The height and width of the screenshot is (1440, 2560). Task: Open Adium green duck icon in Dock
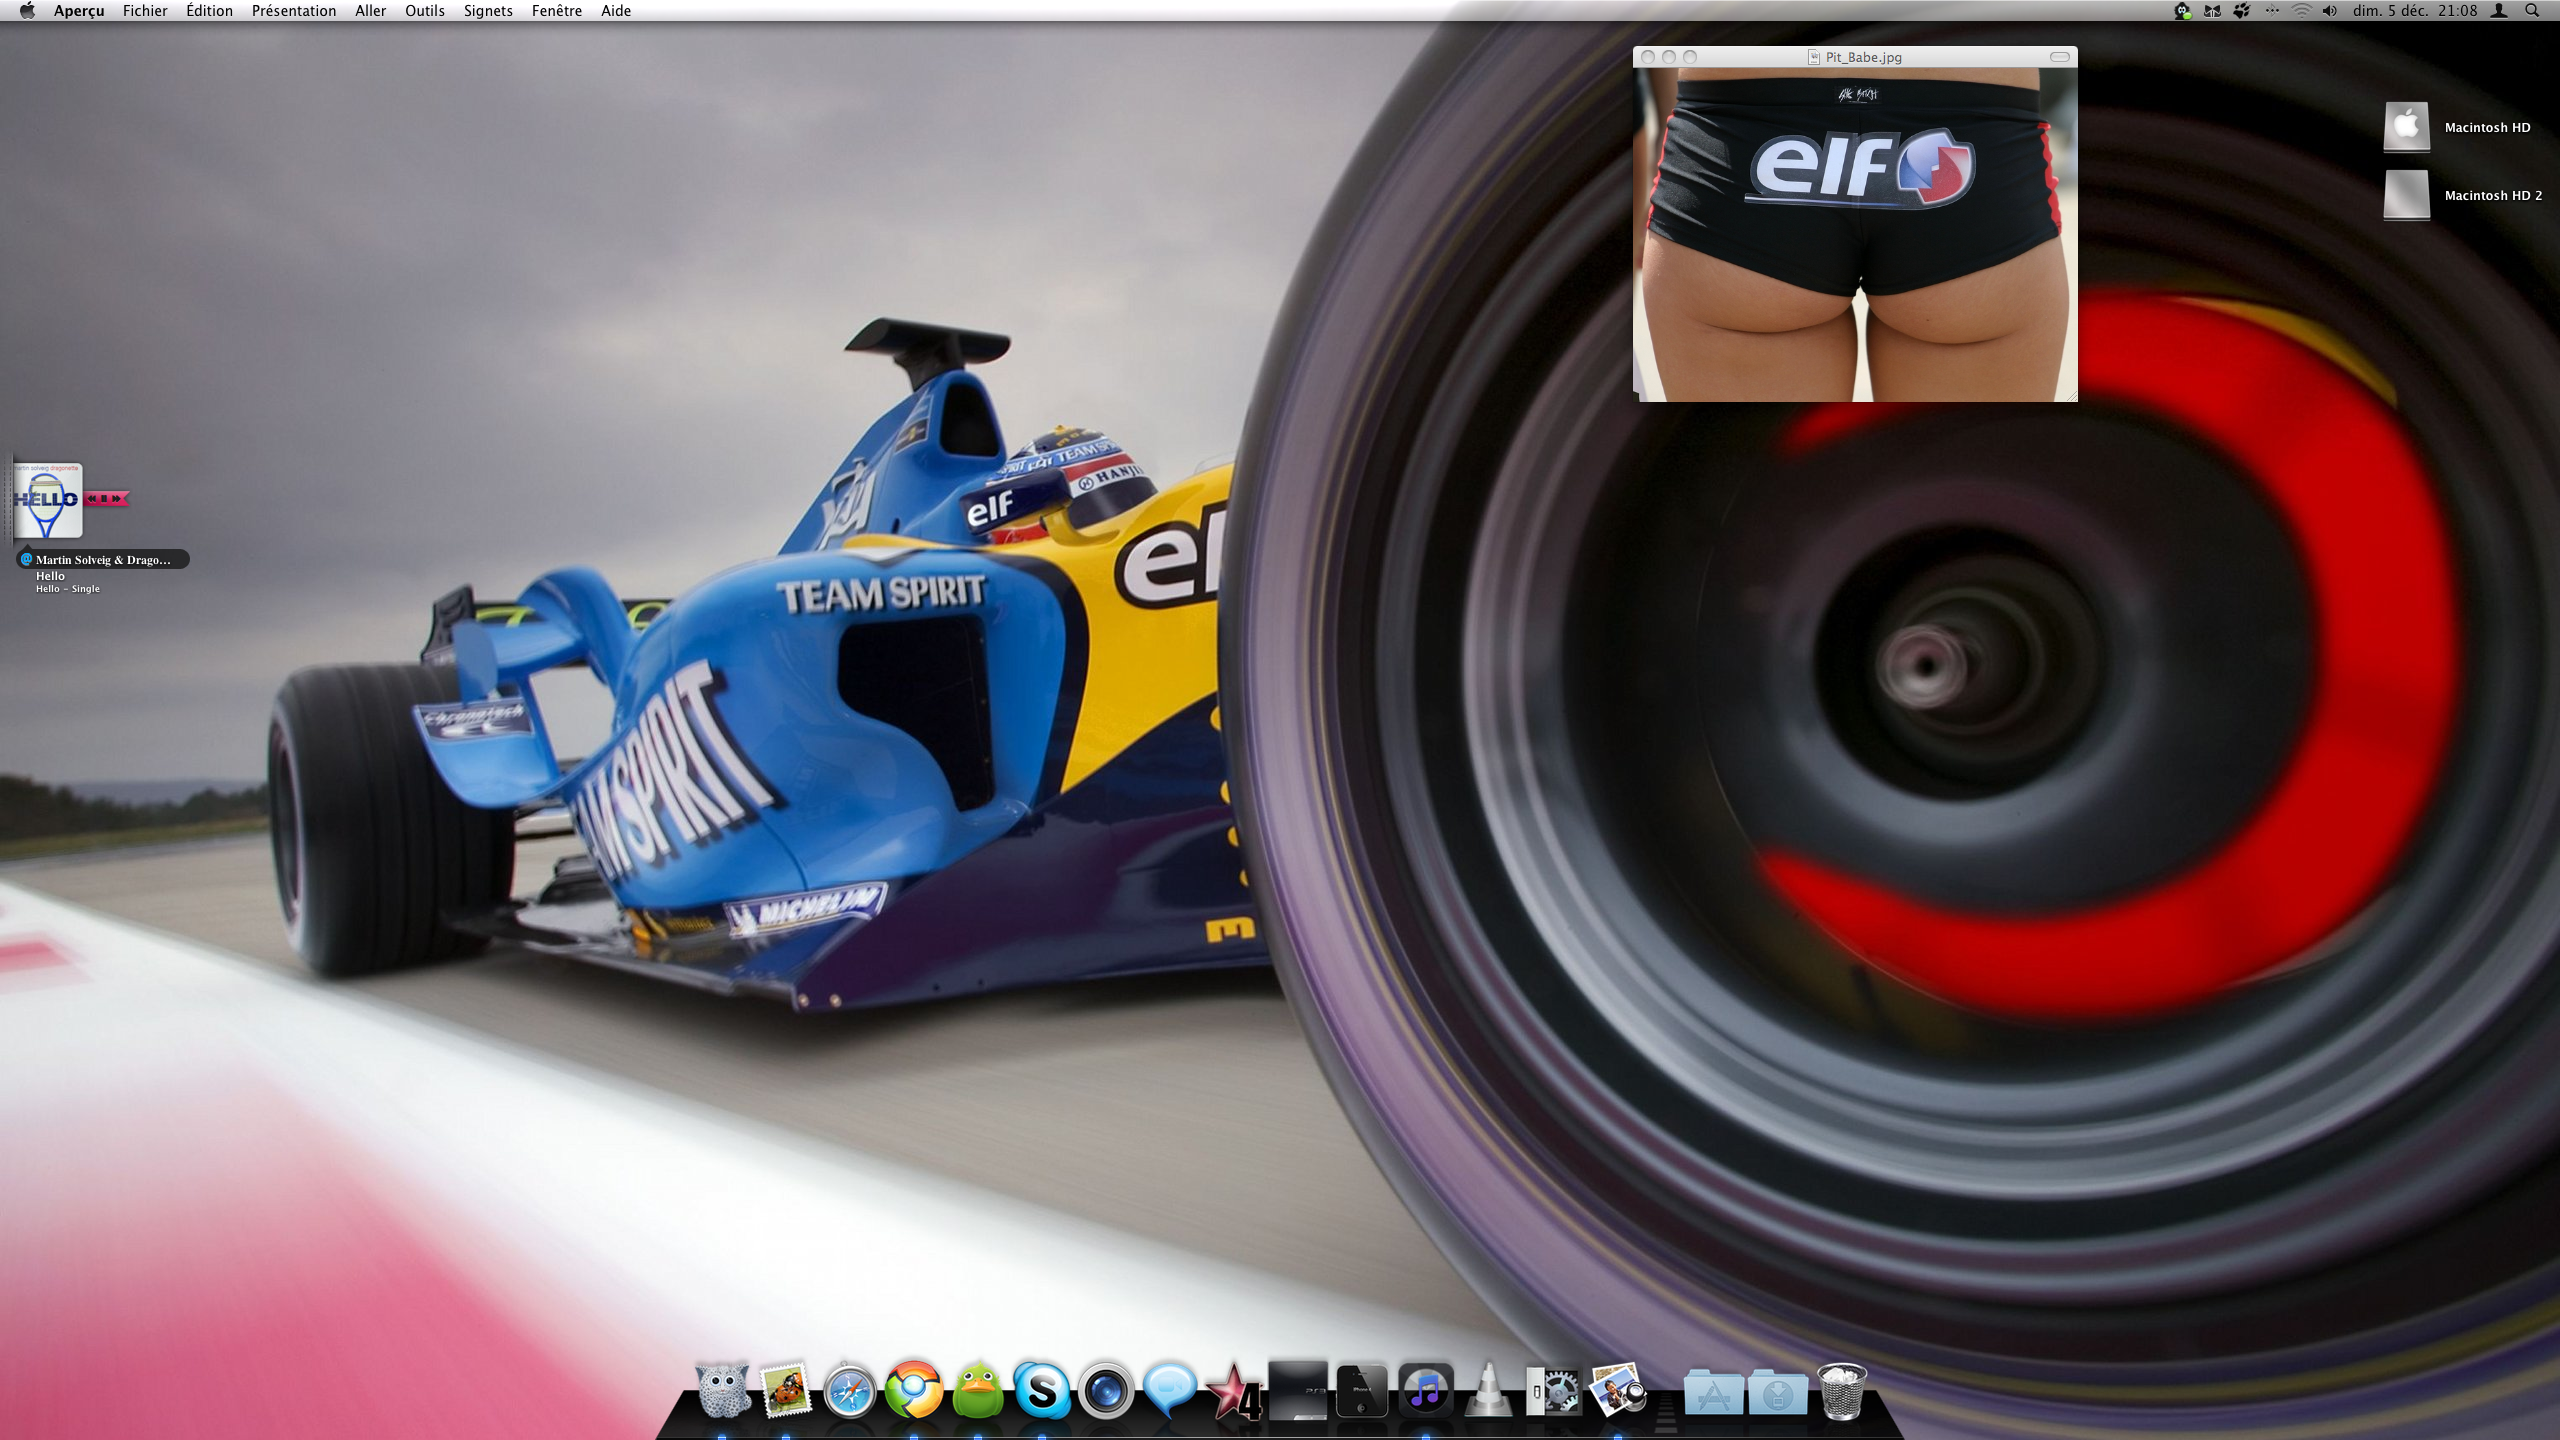tap(978, 1390)
